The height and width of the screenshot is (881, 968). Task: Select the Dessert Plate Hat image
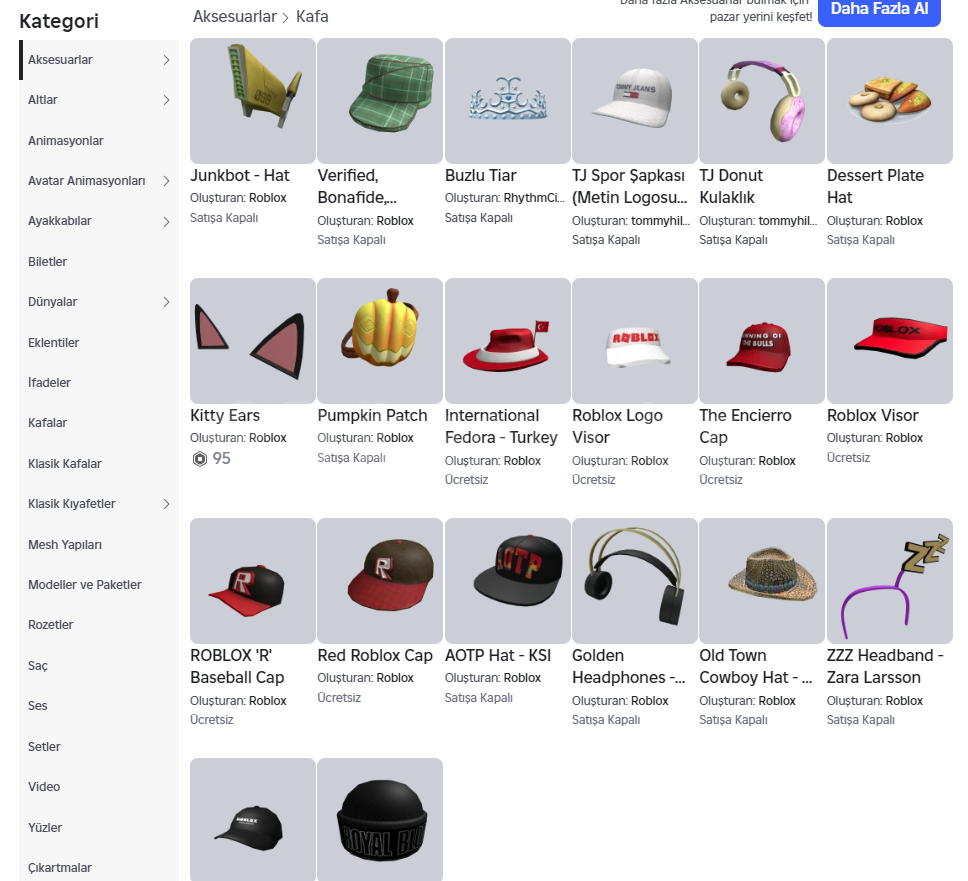[x=890, y=101]
